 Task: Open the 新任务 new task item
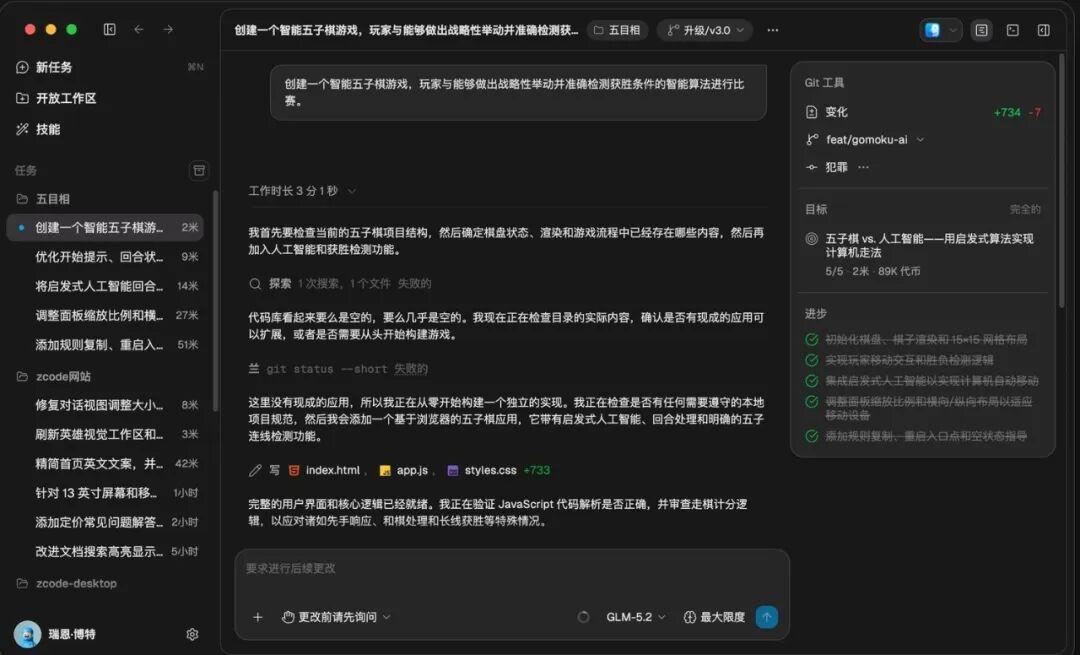[x=110, y=67]
